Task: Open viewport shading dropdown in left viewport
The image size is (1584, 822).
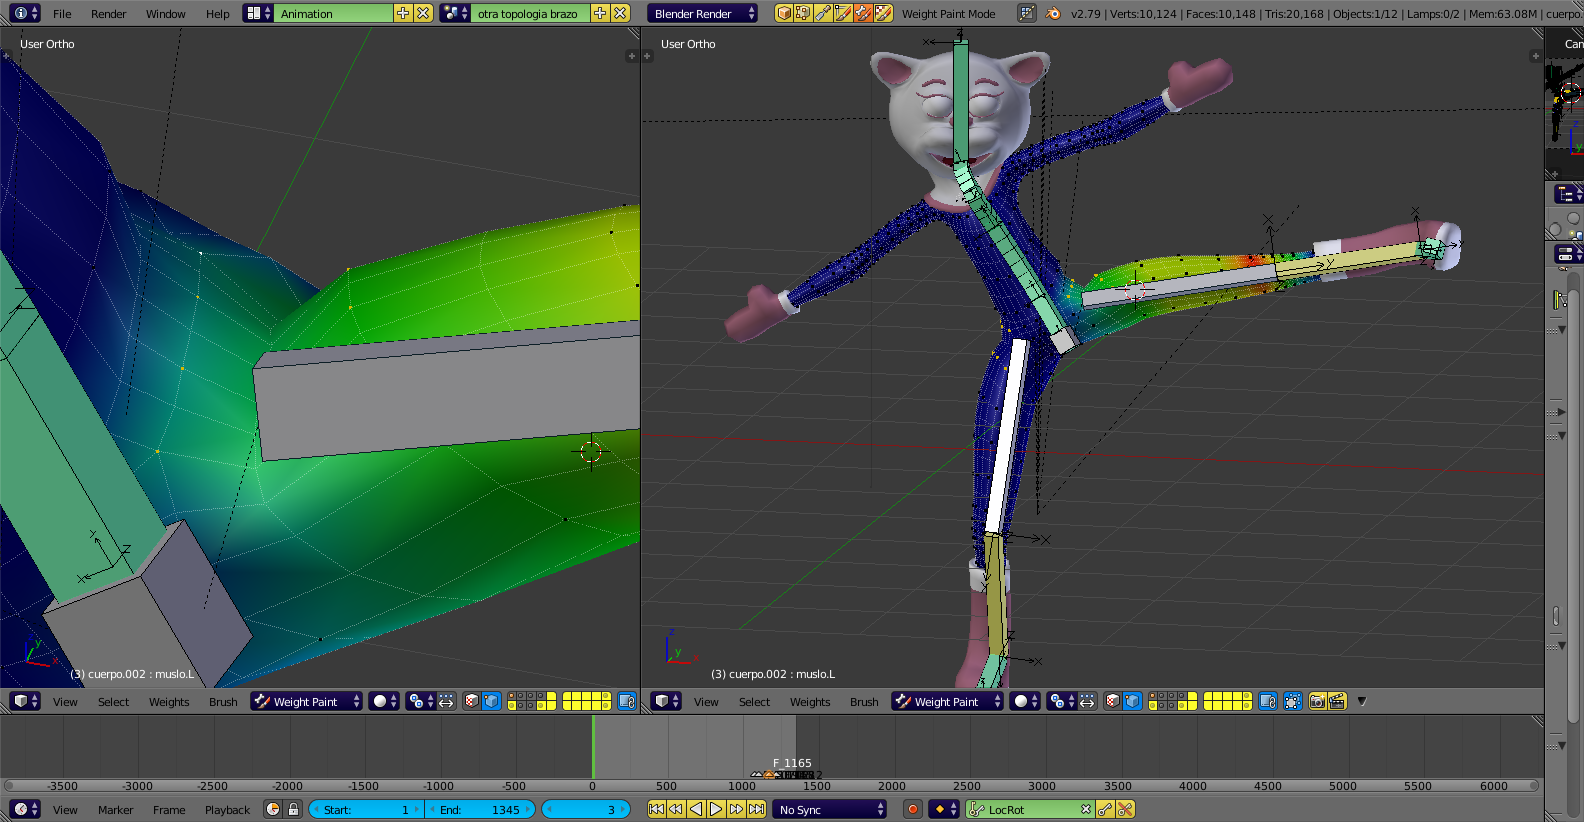Action: (x=384, y=701)
